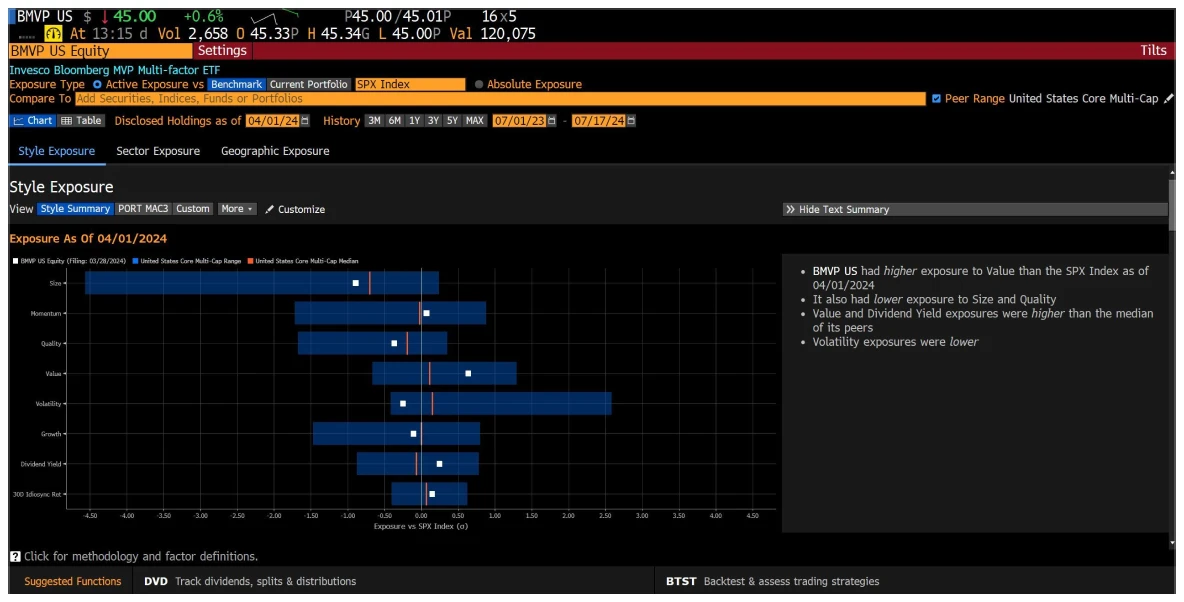The image size is (1184, 602).
Task: Open the SPX Index benchmark field
Action: point(410,85)
